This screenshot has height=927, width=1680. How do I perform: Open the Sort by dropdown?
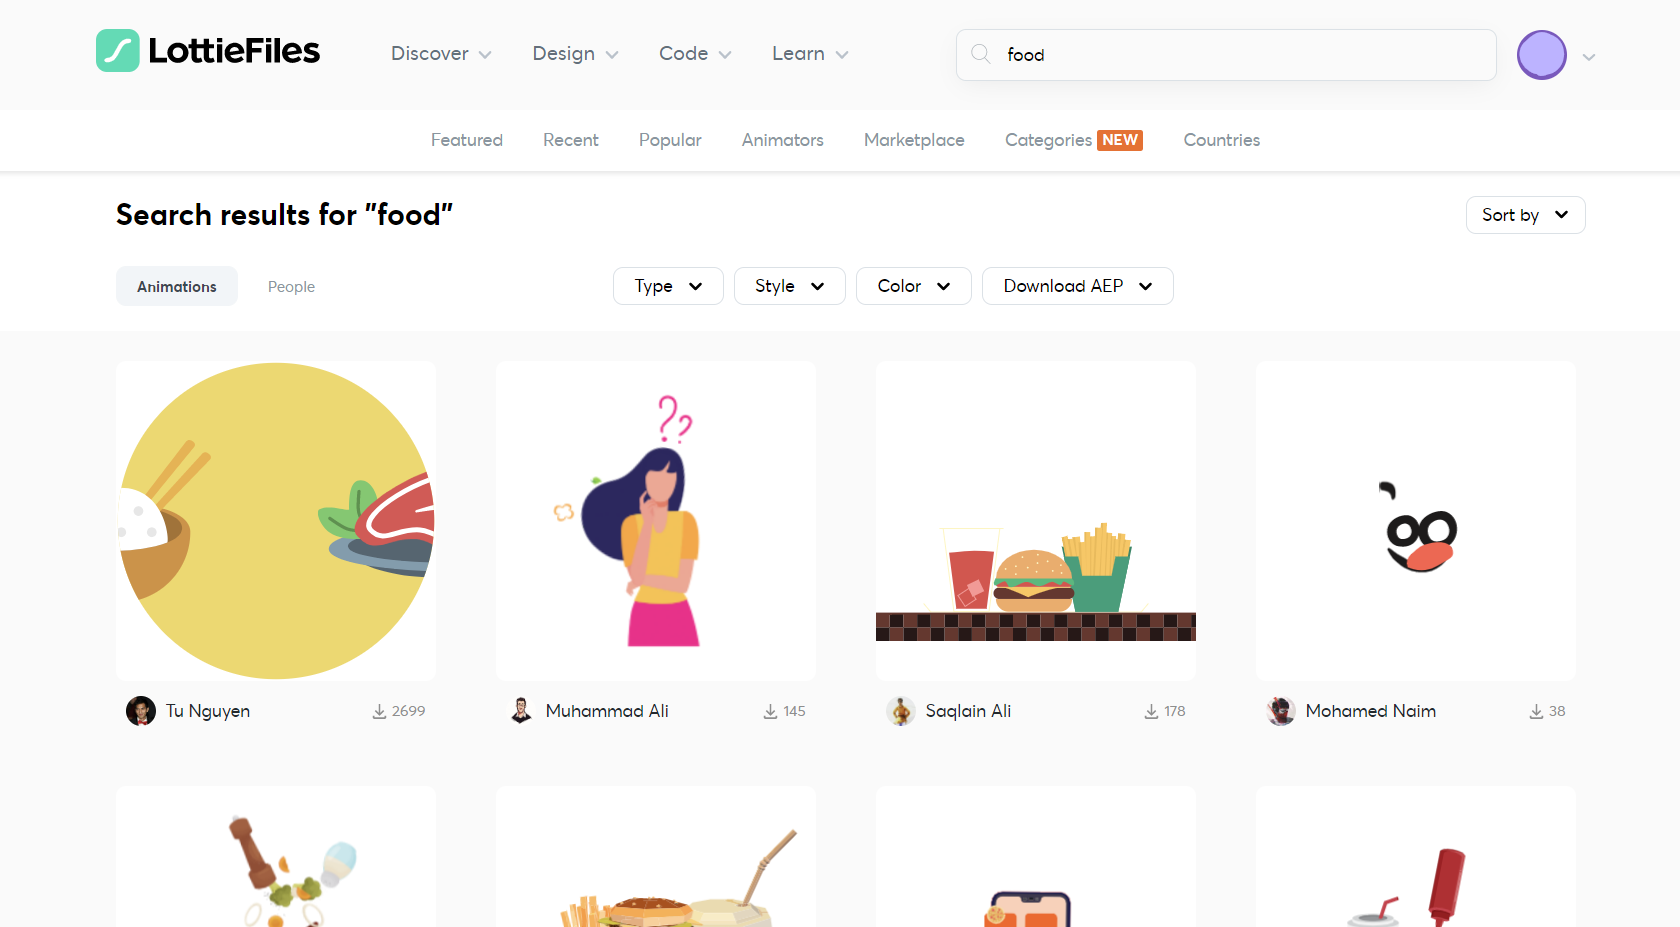click(1526, 215)
